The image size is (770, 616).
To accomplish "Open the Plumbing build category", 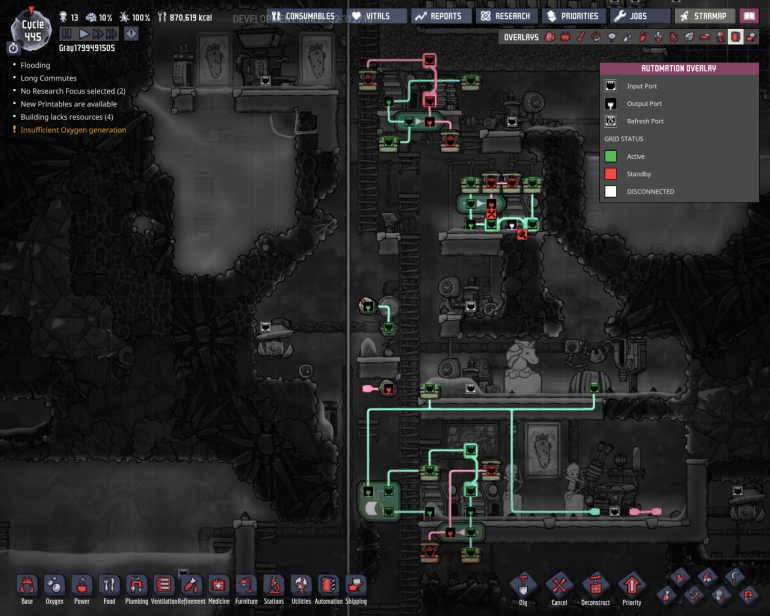I will pos(137,589).
